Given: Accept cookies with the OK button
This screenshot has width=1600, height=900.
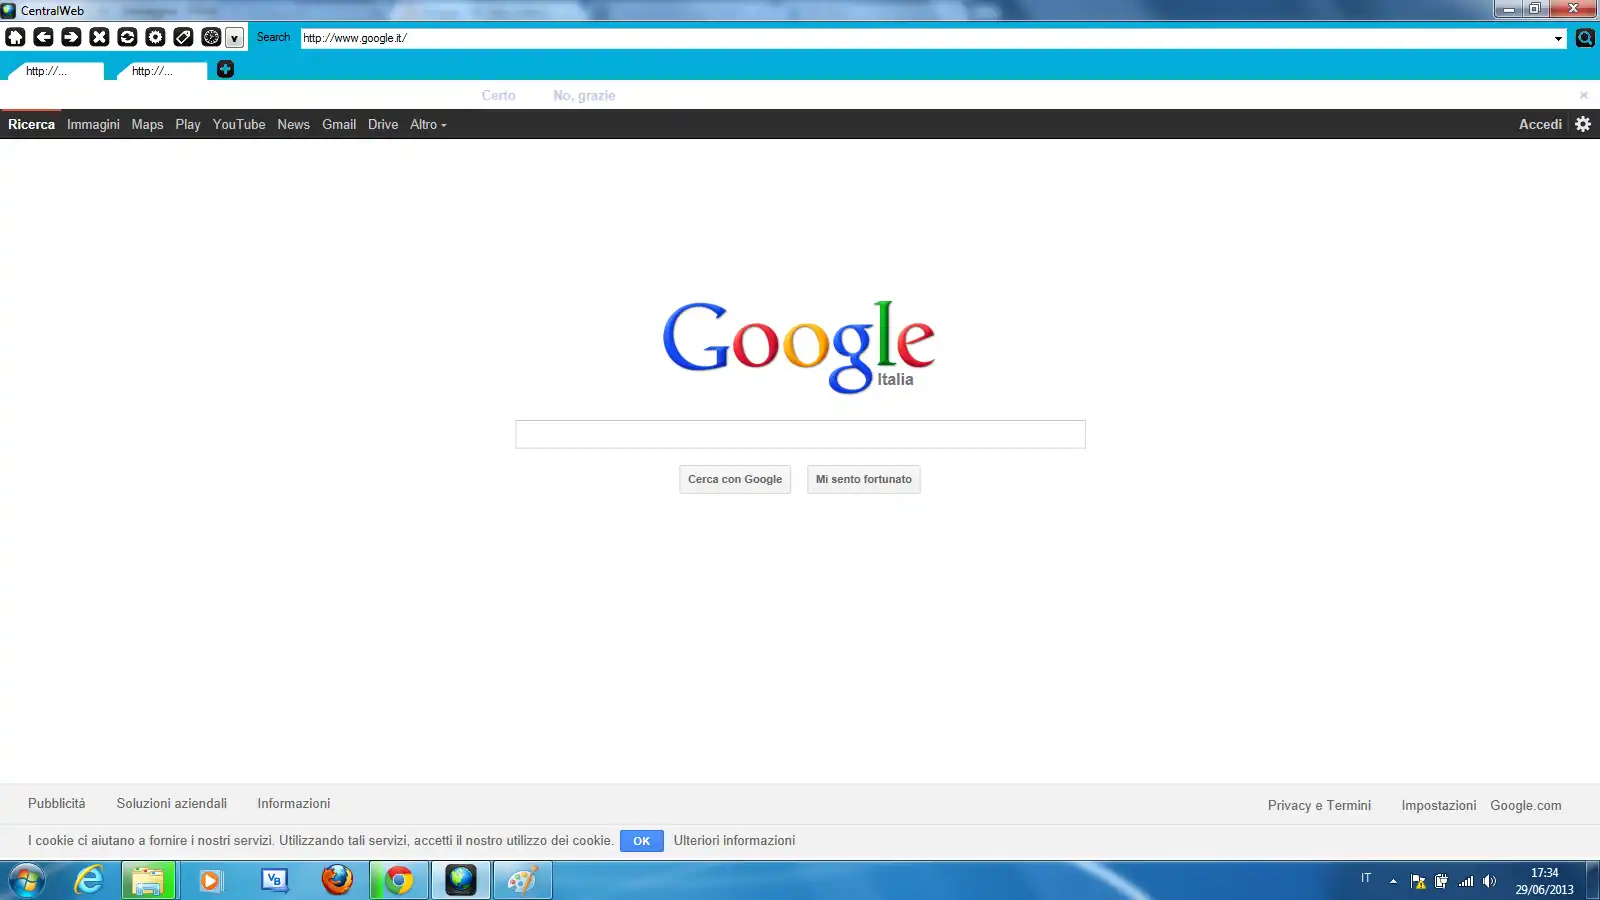Looking at the screenshot, I should pos(641,841).
